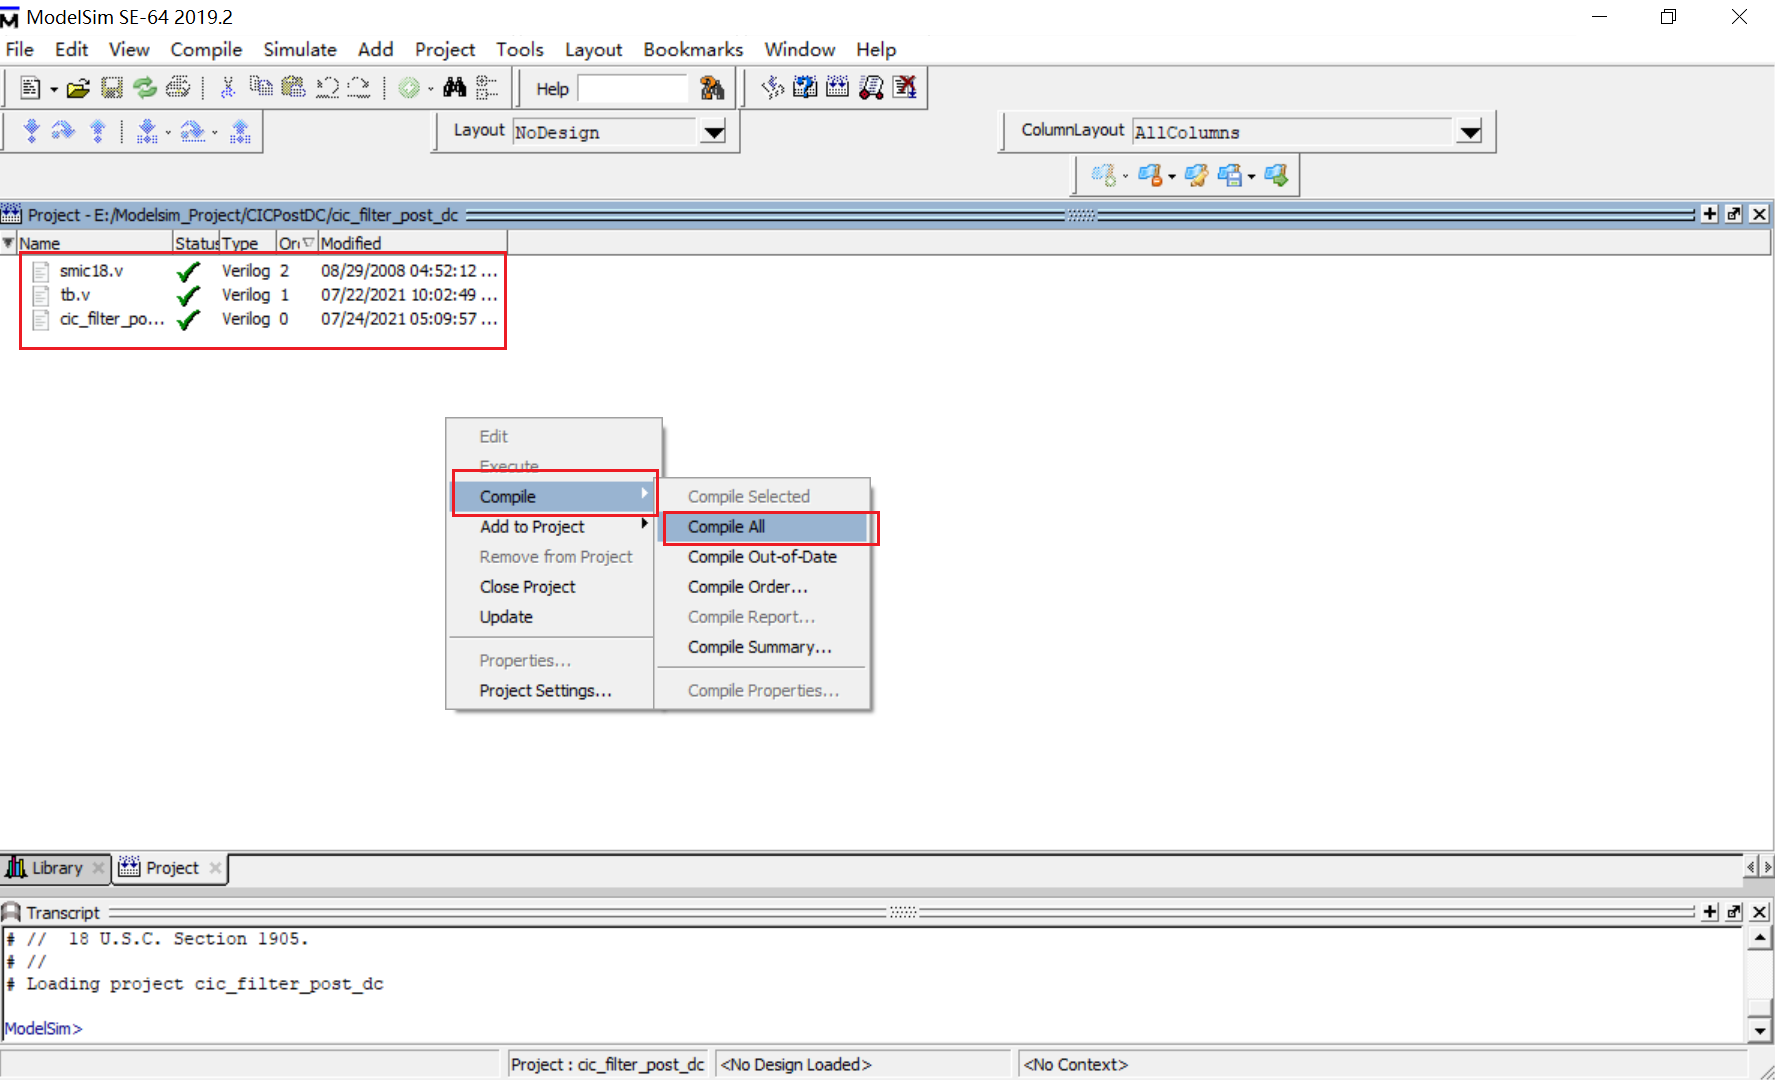
Task: Click the Step Over curved-arrow icon
Action: [63, 131]
